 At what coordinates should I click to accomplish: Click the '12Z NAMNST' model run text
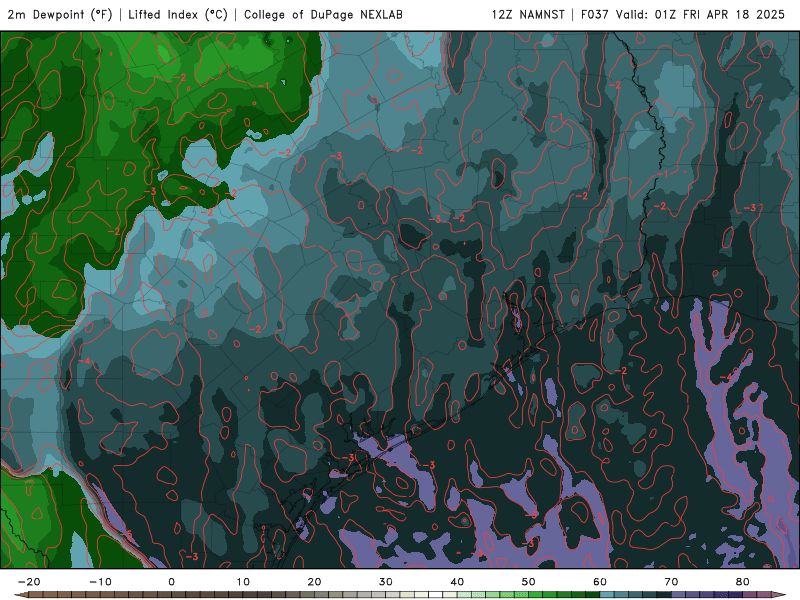click(x=528, y=15)
